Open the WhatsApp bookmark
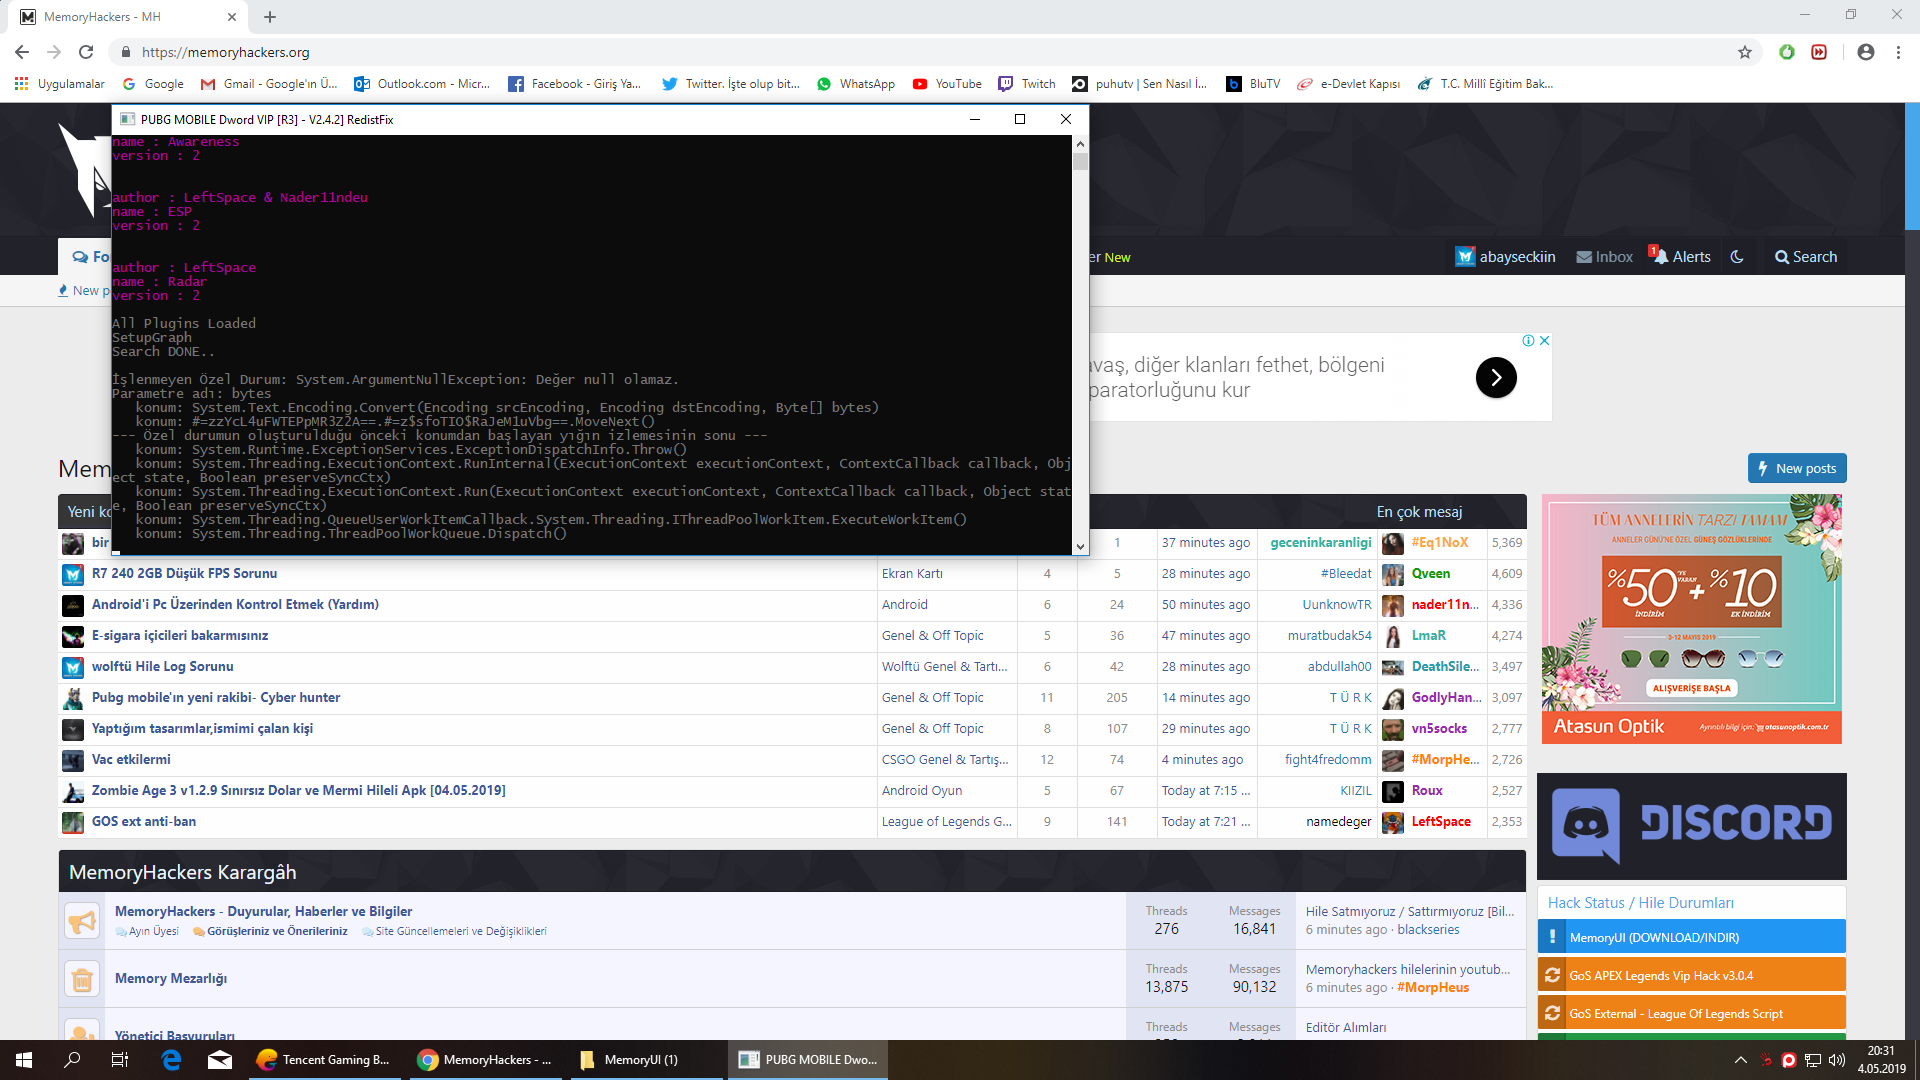The height and width of the screenshot is (1080, 1920). [x=856, y=84]
